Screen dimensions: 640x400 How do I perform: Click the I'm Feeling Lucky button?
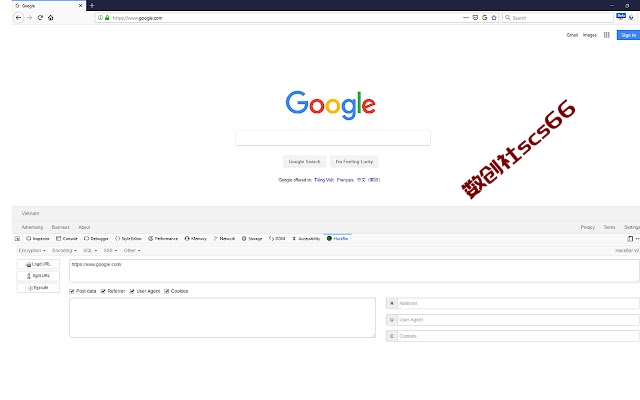(x=354, y=162)
